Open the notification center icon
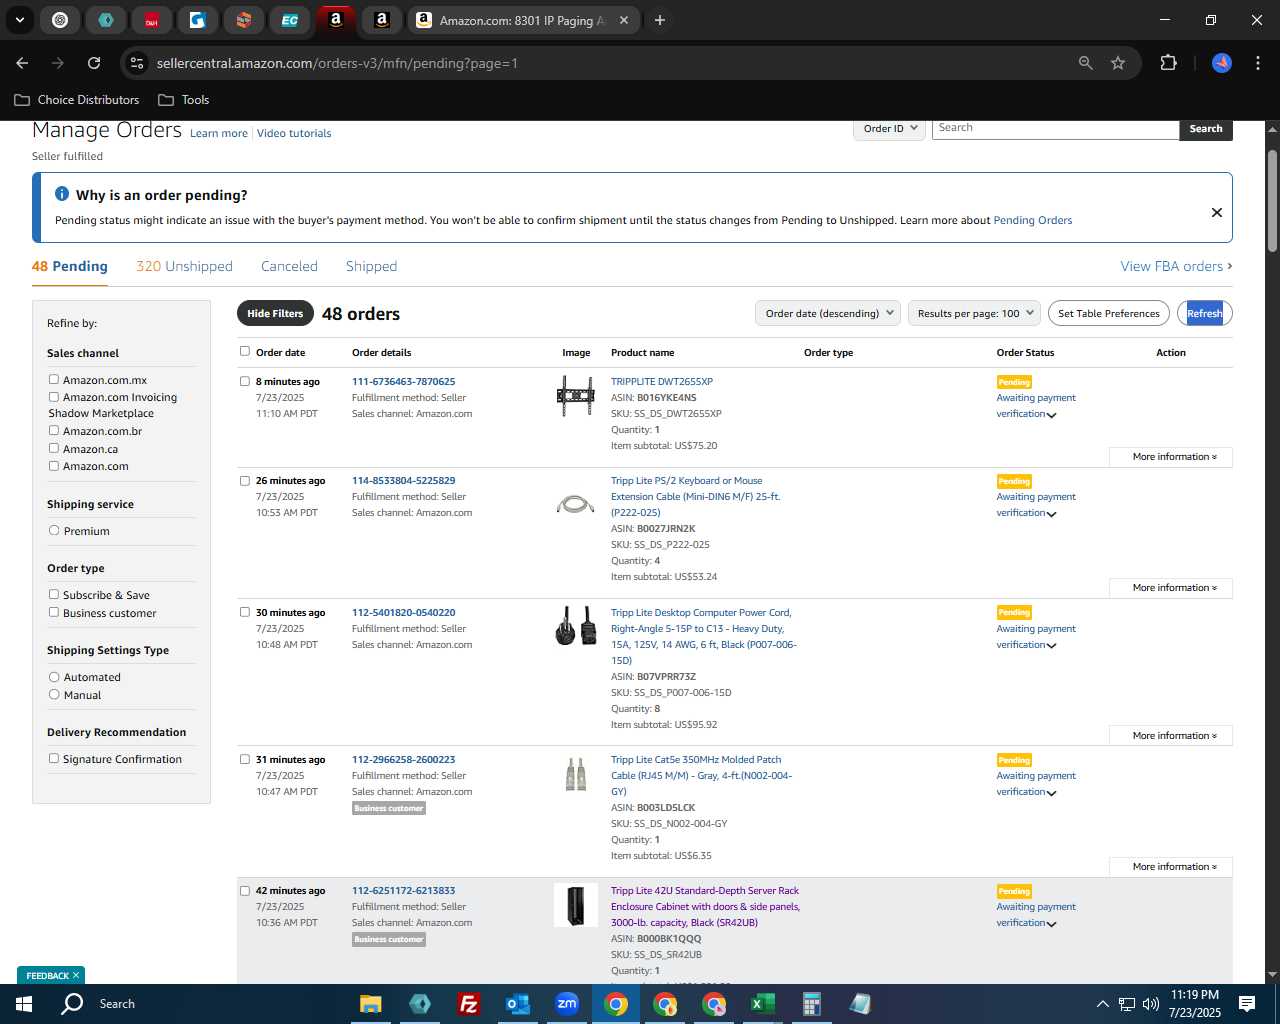The image size is (1280, 1024). point(1247,1004)
